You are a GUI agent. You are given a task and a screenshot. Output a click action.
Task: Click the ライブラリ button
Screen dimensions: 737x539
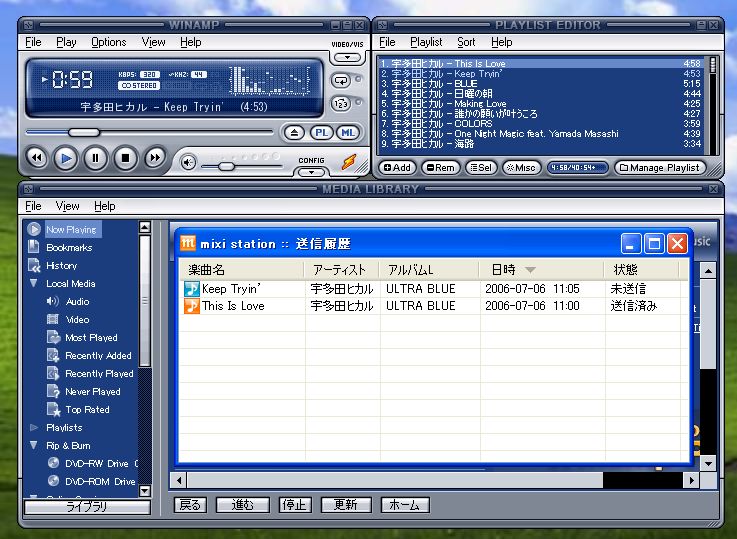coord(87,507)
